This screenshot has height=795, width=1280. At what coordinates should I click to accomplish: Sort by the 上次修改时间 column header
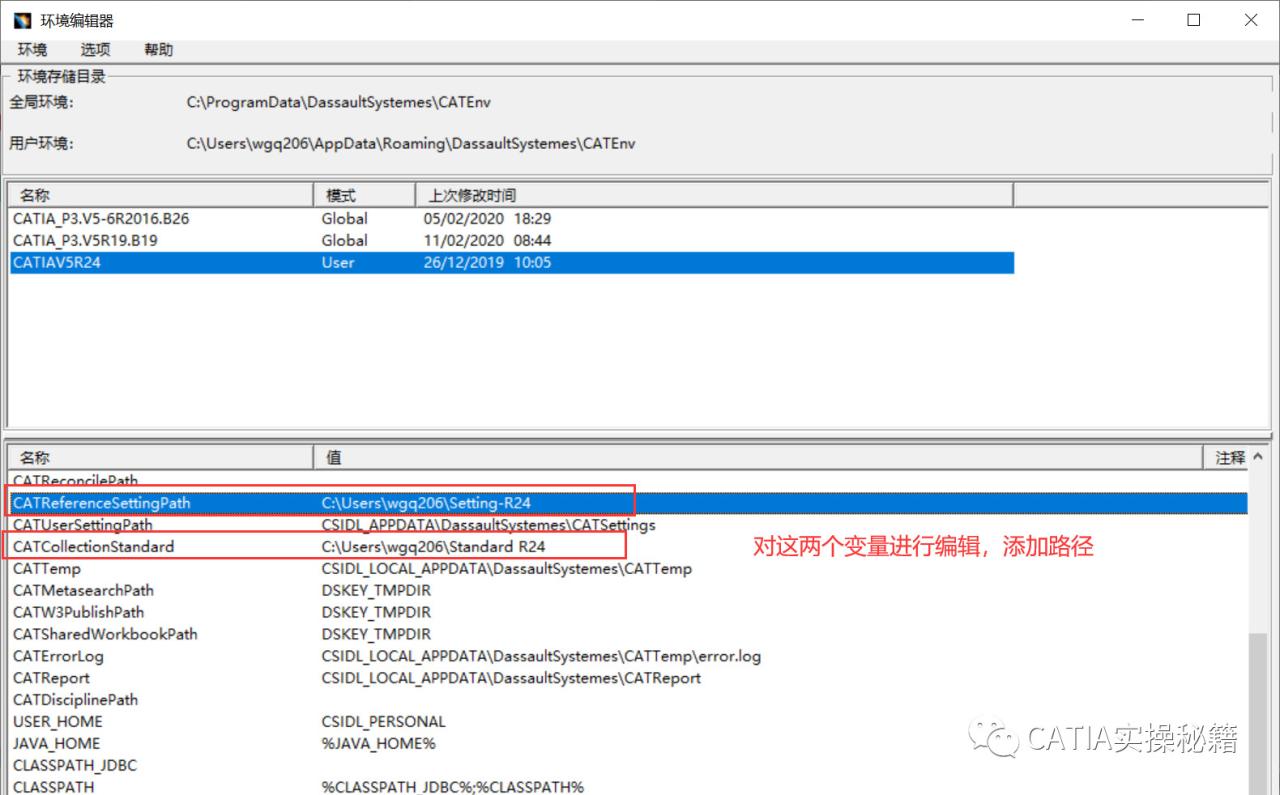pos(470,194)
